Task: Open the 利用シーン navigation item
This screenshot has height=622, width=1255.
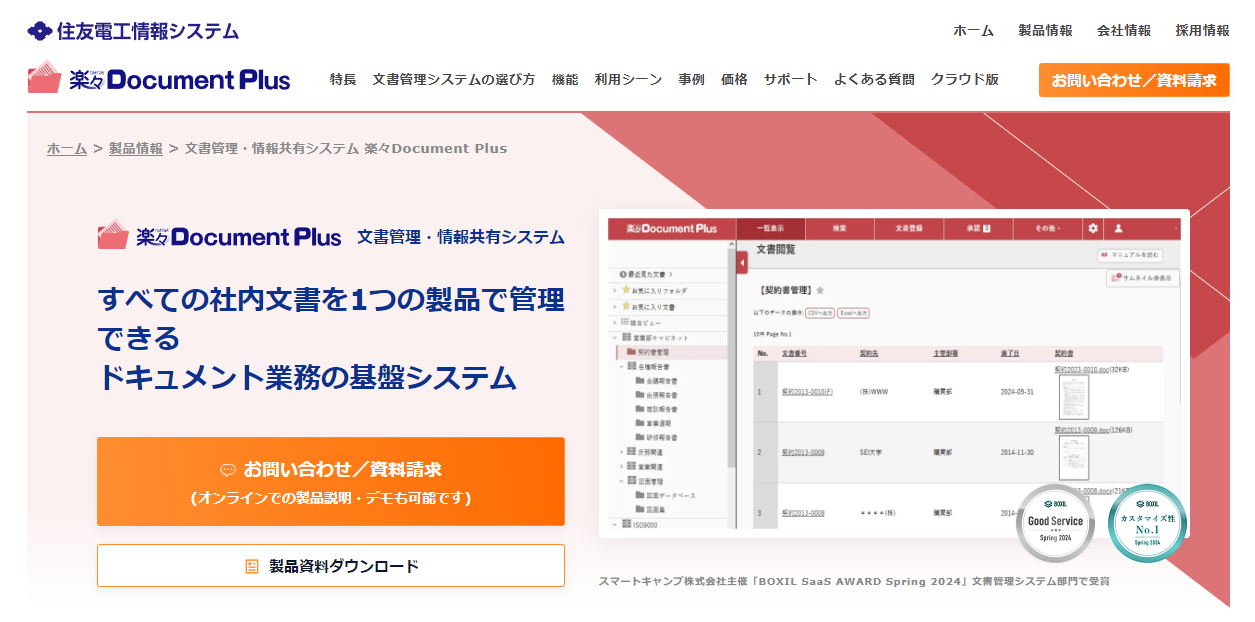Action: [628, 79]
